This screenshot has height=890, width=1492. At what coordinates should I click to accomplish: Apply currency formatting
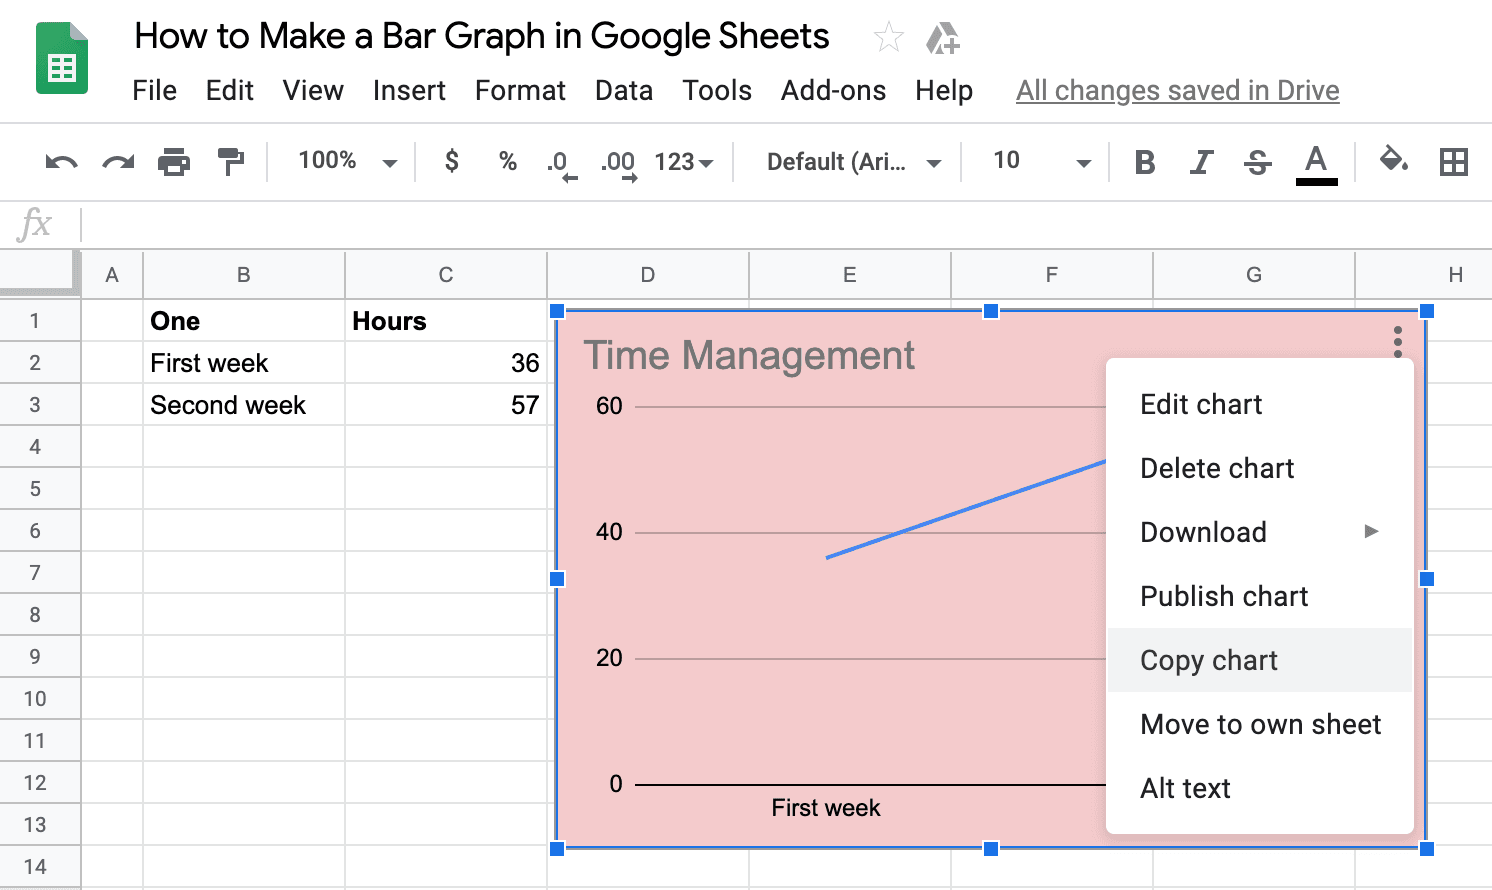451,161
